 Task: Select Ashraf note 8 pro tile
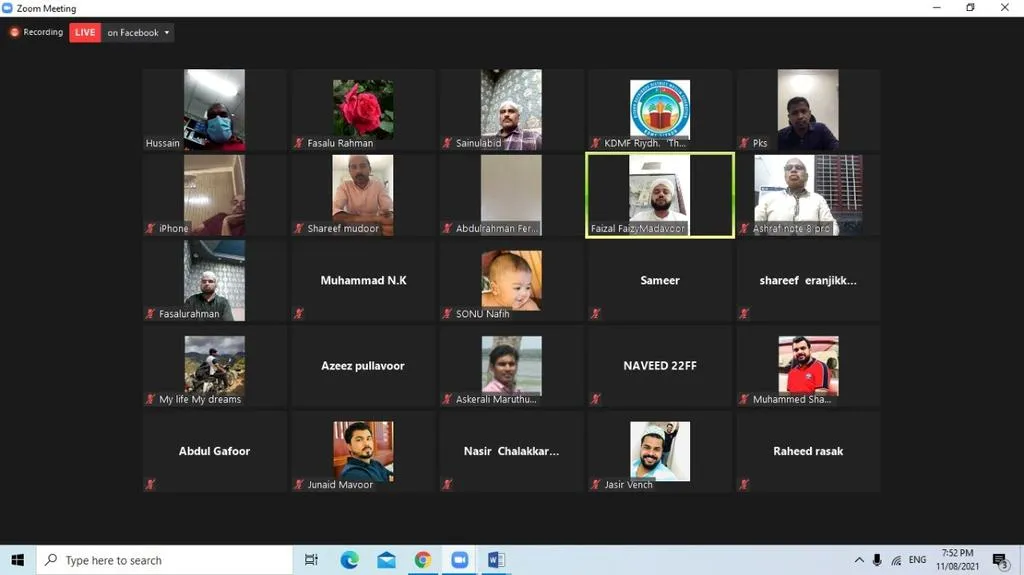tap(808, 195)
